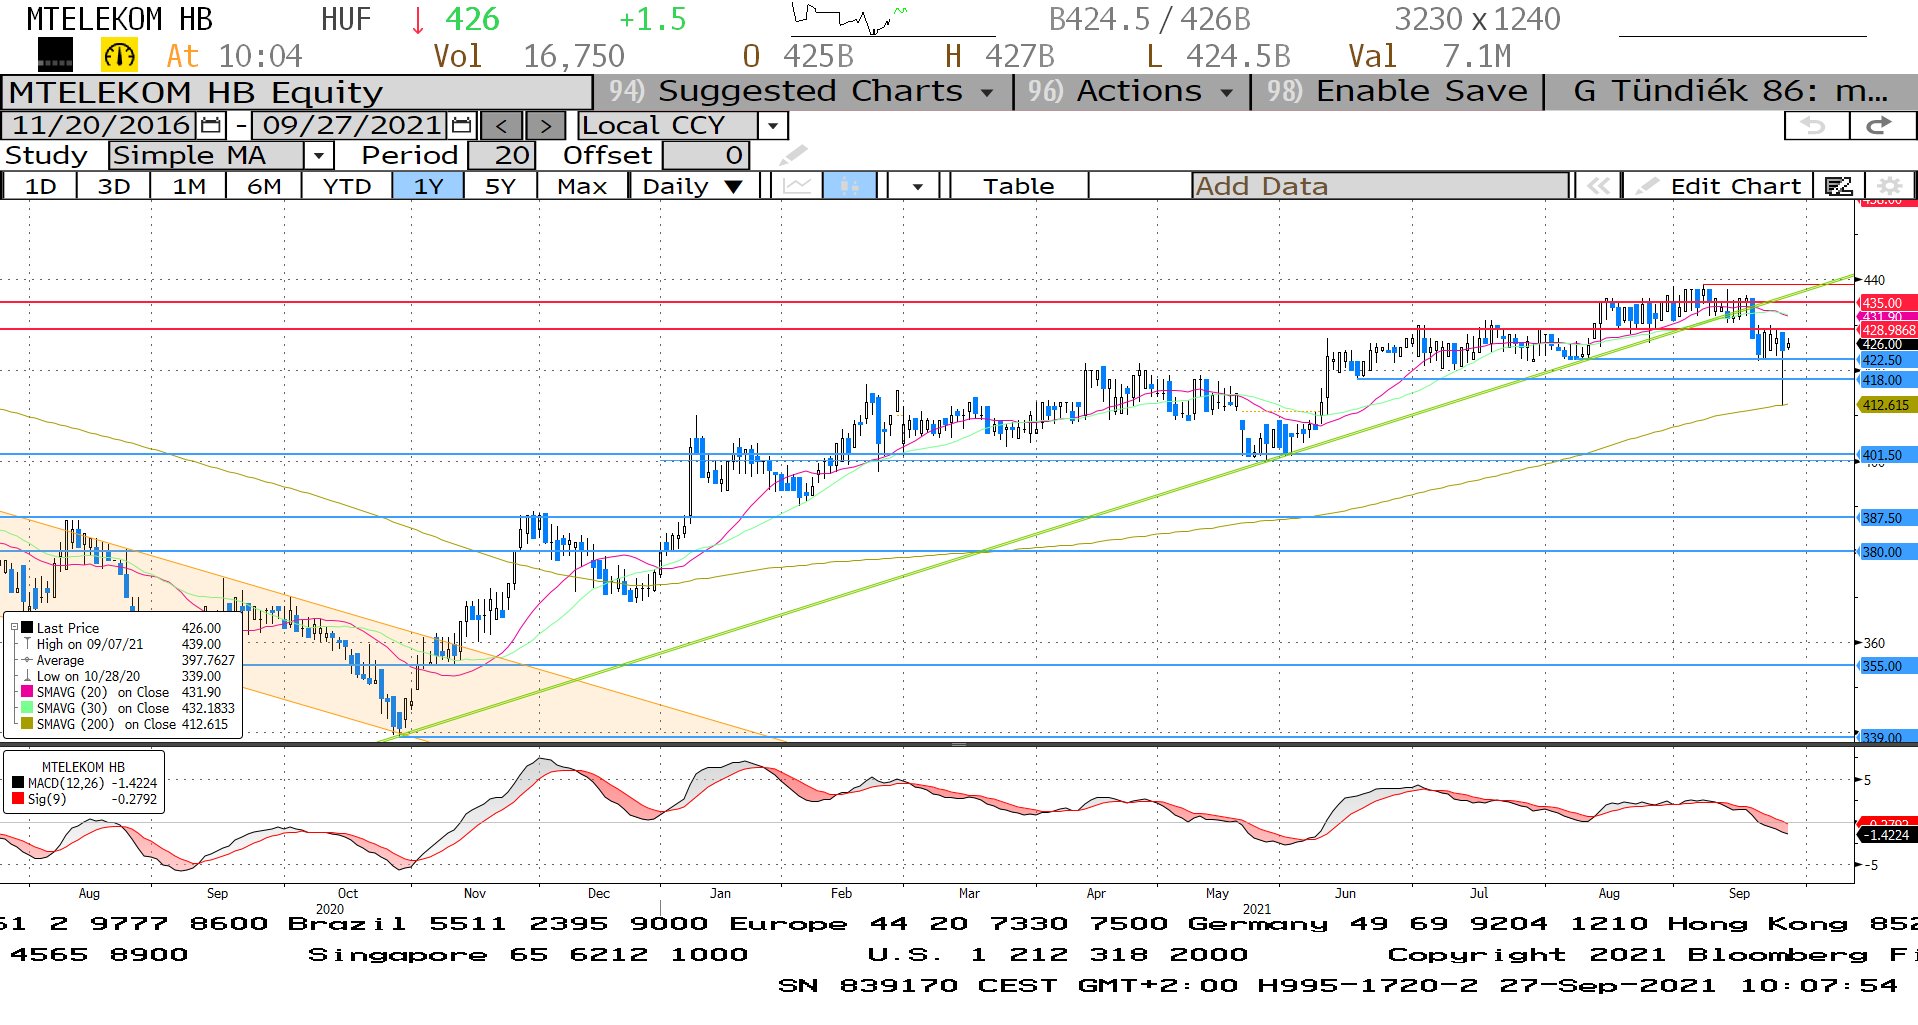Click the MTELEKOM HB Equity security field
Screen dimensions: 1918x1025
click(298, 92)
